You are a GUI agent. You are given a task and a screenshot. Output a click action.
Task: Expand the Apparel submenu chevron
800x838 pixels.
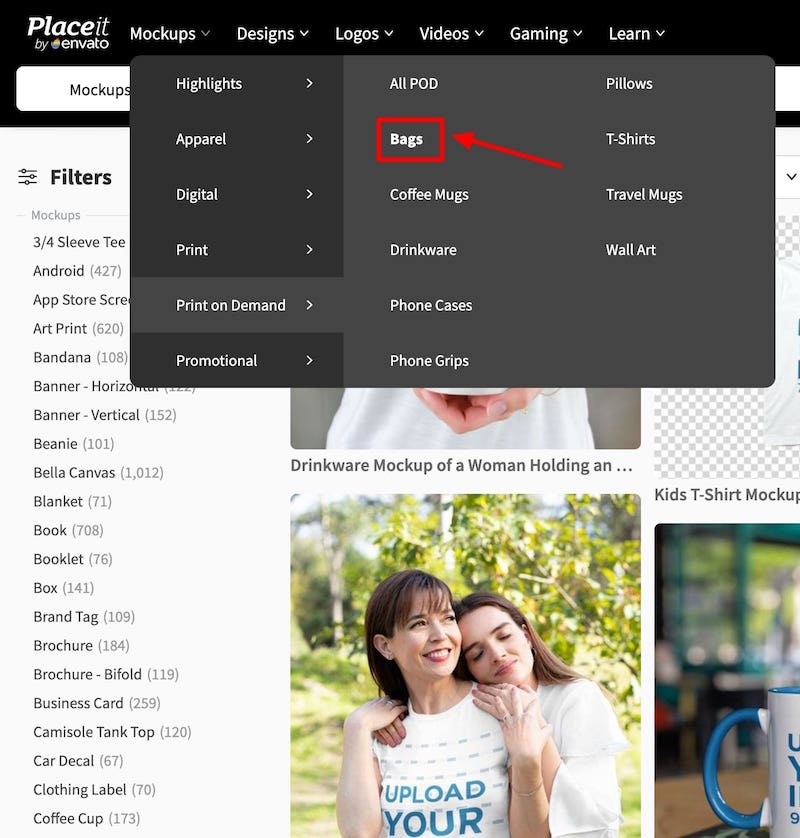(x=309, y=139)
